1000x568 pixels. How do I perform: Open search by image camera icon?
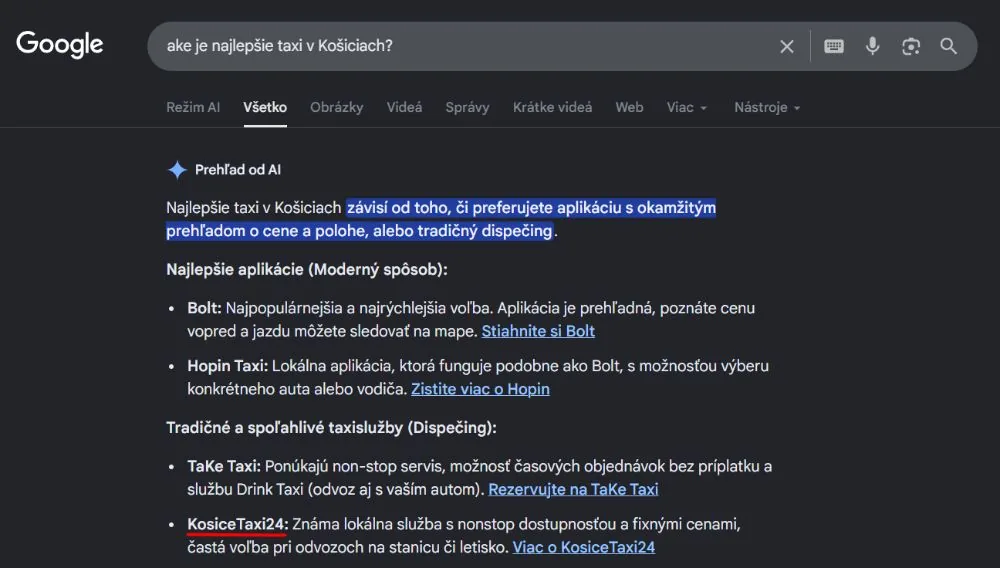tap(911, 47)
